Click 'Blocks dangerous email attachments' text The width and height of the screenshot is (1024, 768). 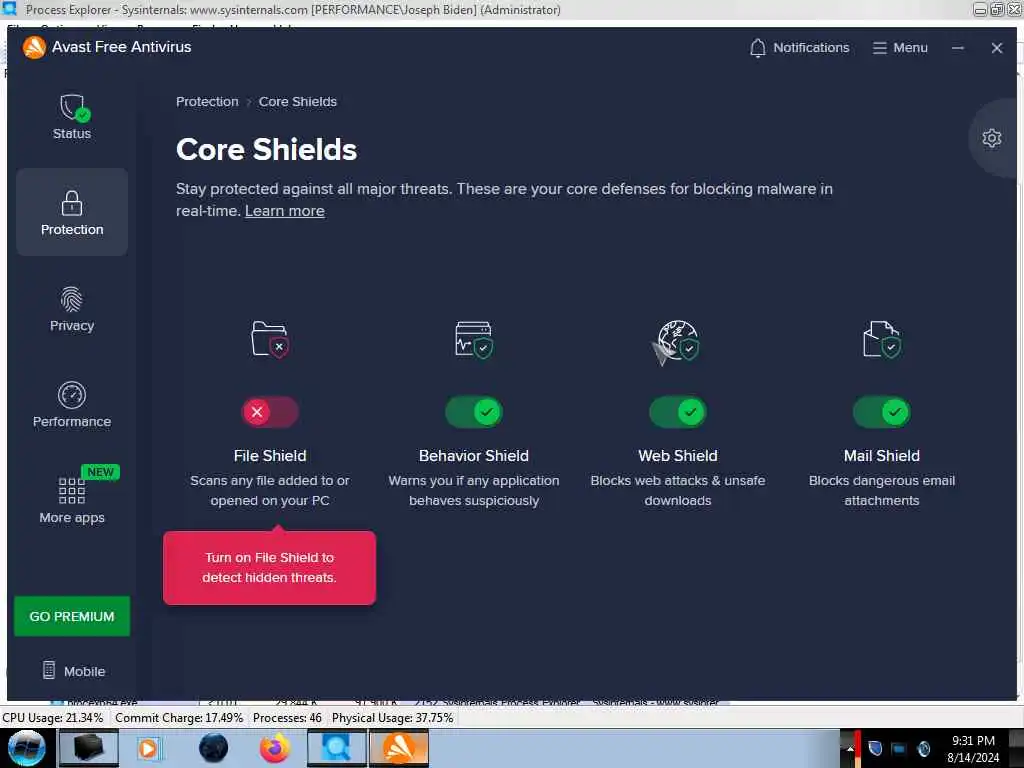pyautogui.click(x=882, y=490)
